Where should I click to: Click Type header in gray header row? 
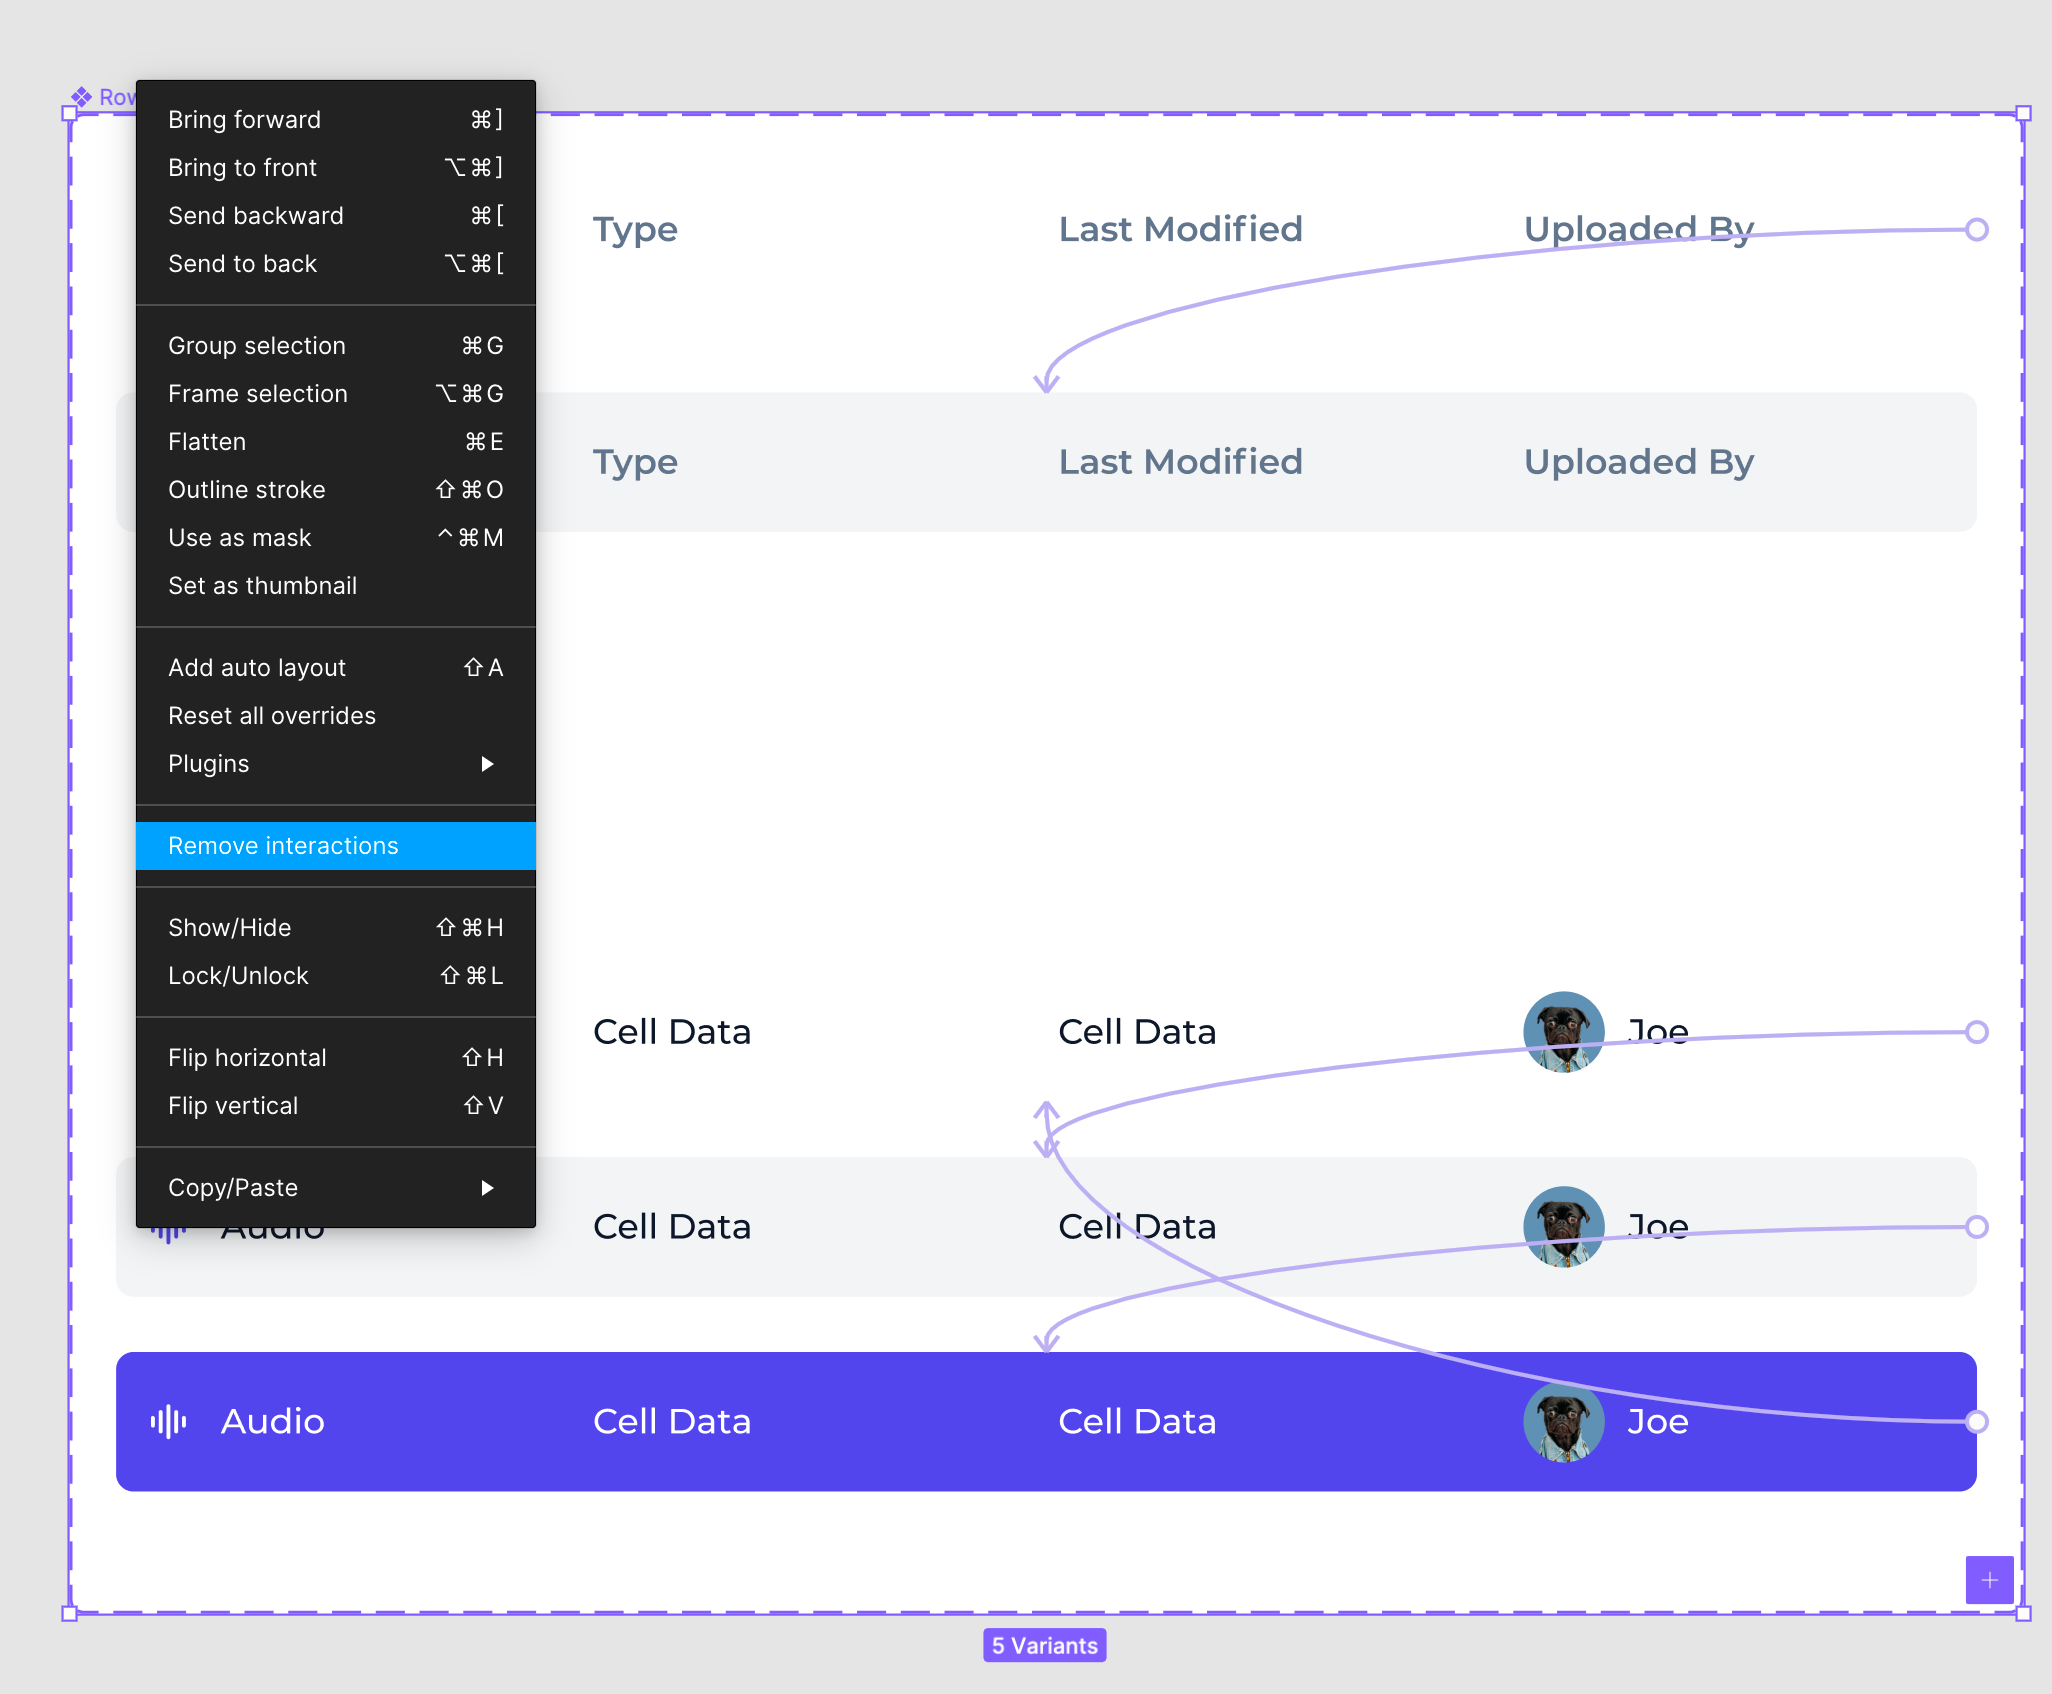(635, 463)
